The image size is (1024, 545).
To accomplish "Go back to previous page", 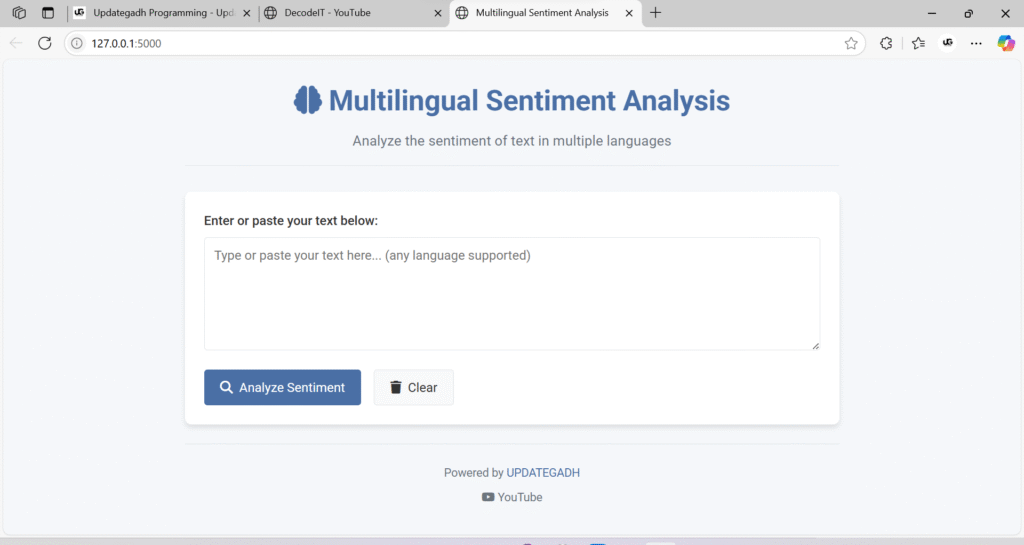I will [16, 43].
